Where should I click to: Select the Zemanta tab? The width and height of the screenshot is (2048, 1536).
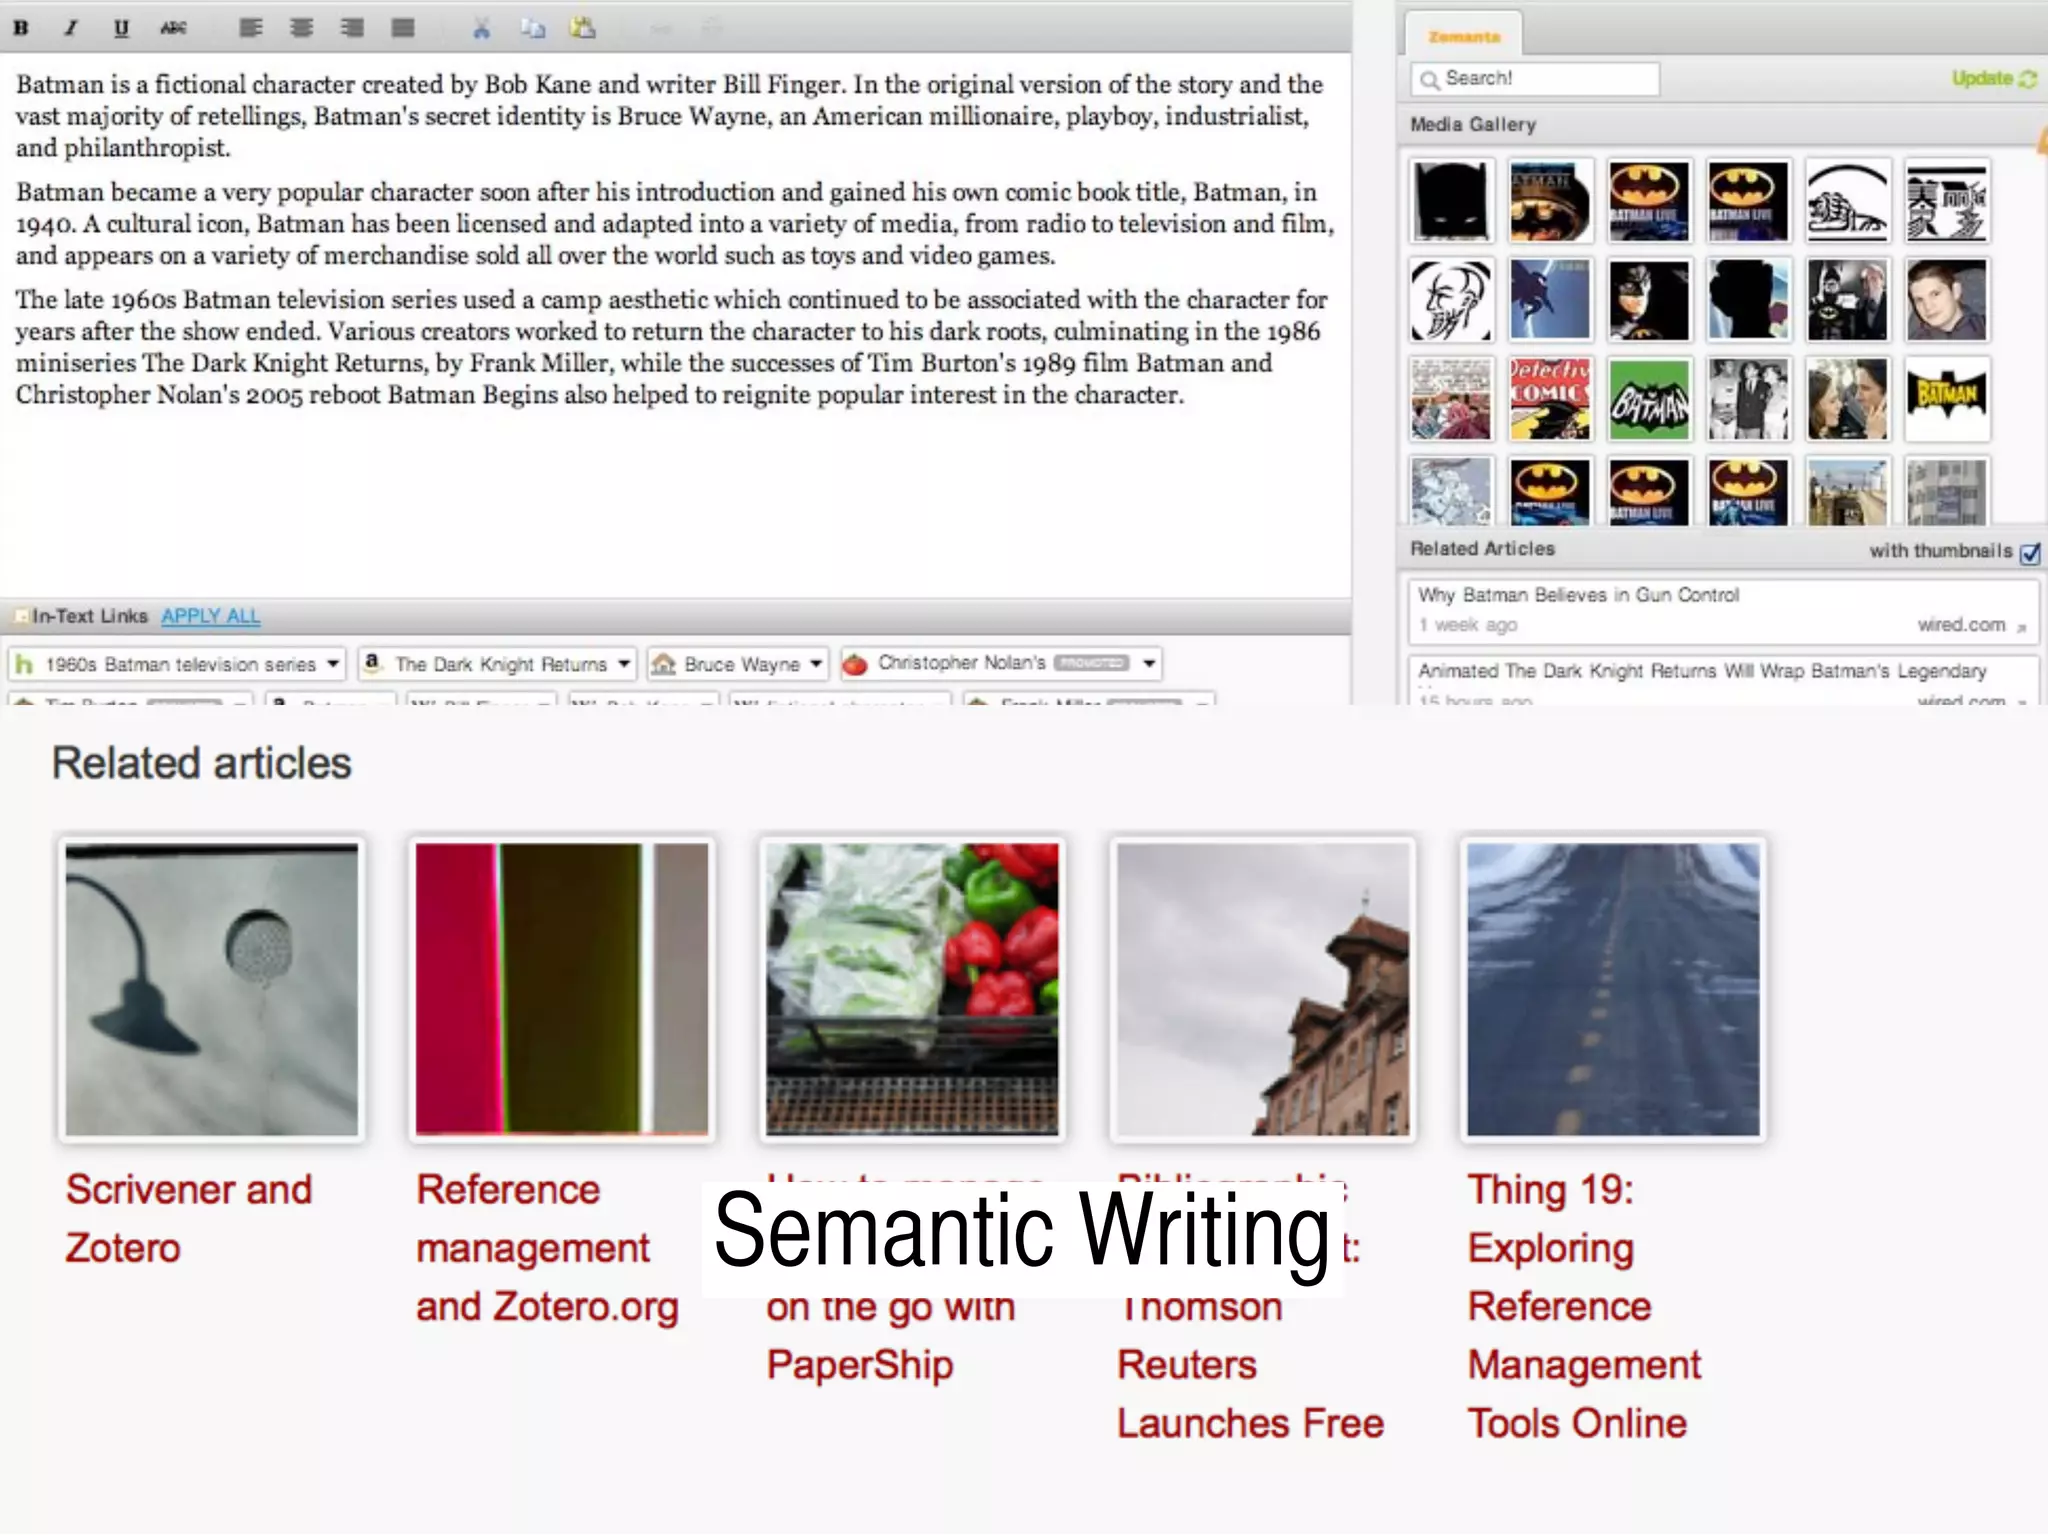(1463, 37)
